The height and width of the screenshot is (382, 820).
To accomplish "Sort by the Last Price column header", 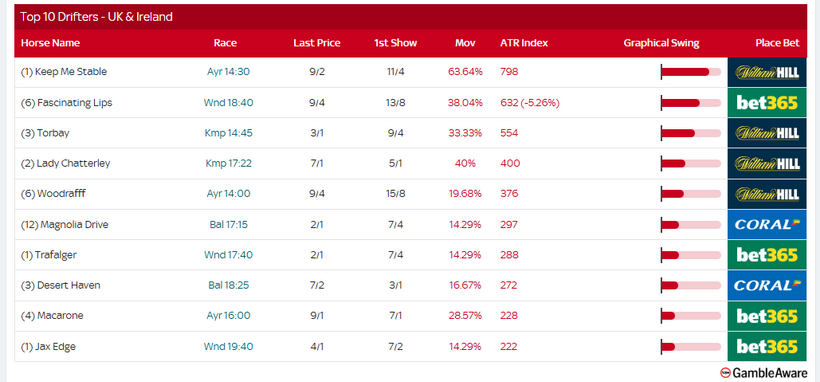I will click(317, 43).
